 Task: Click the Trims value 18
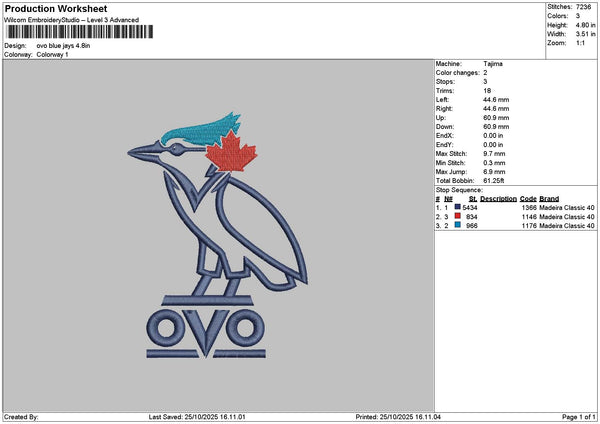pyautogui.click(x=487, y=91)
